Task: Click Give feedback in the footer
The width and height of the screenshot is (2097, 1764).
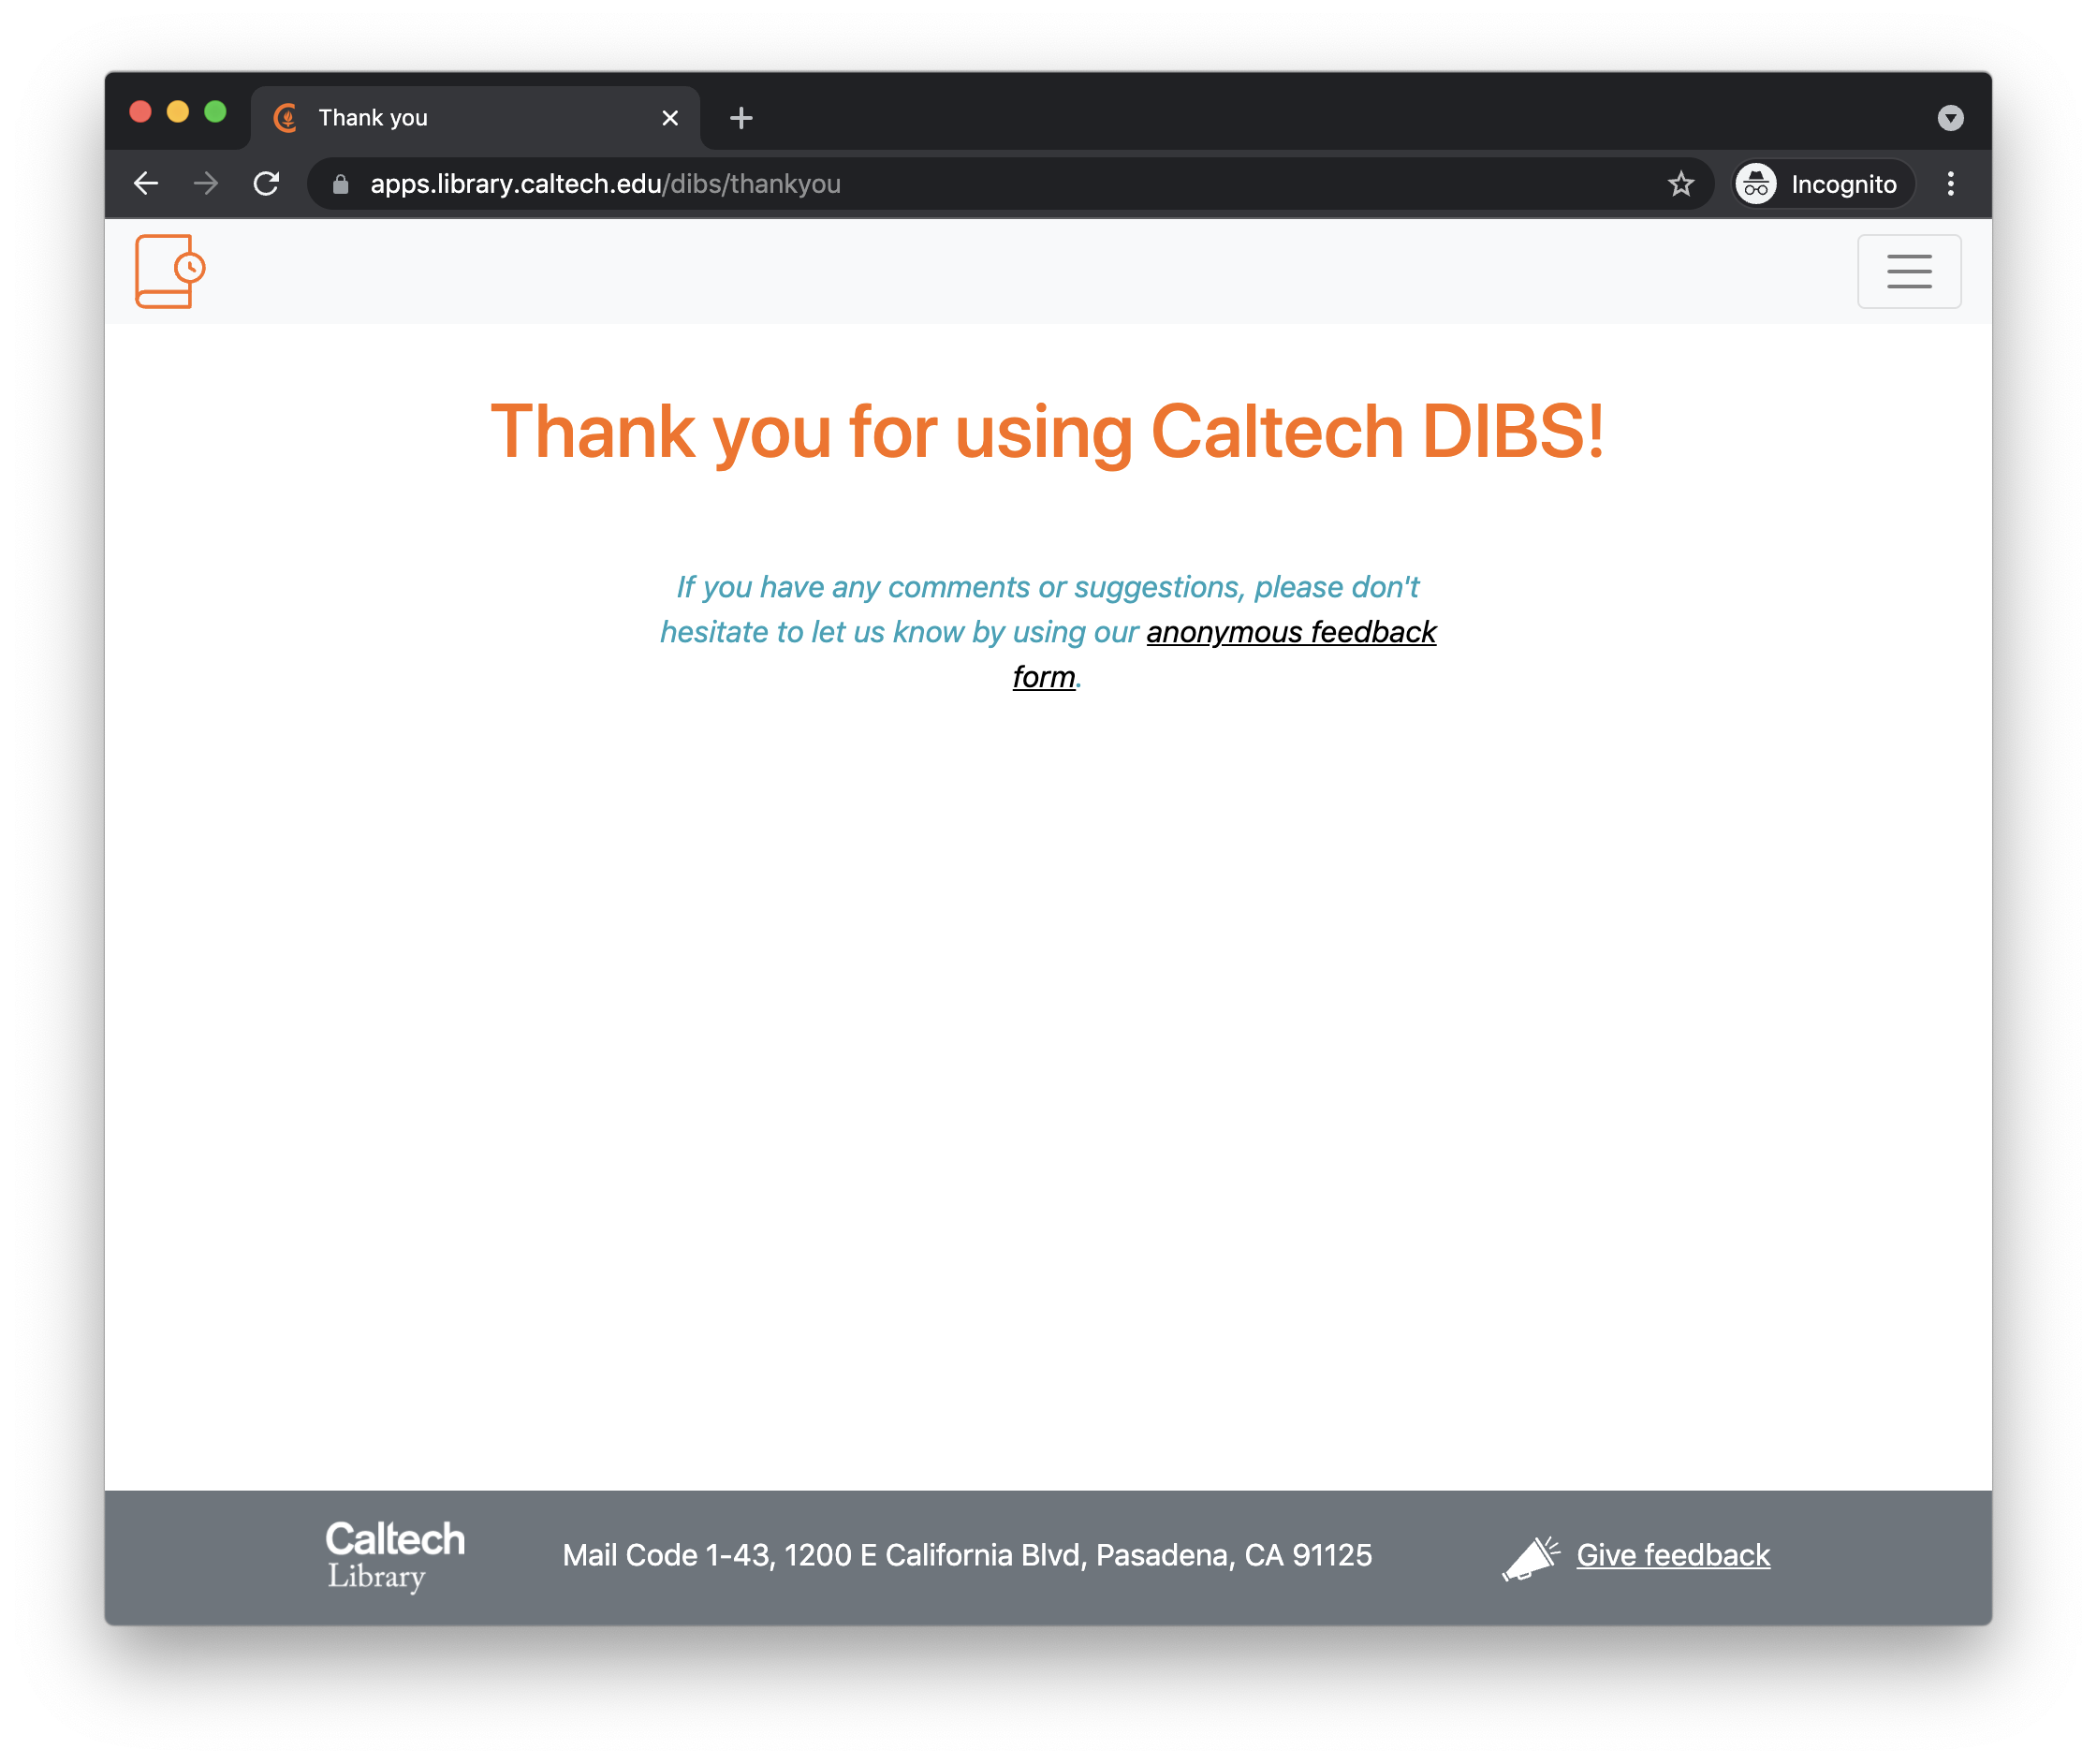Action: [x=1670, y=1554]
